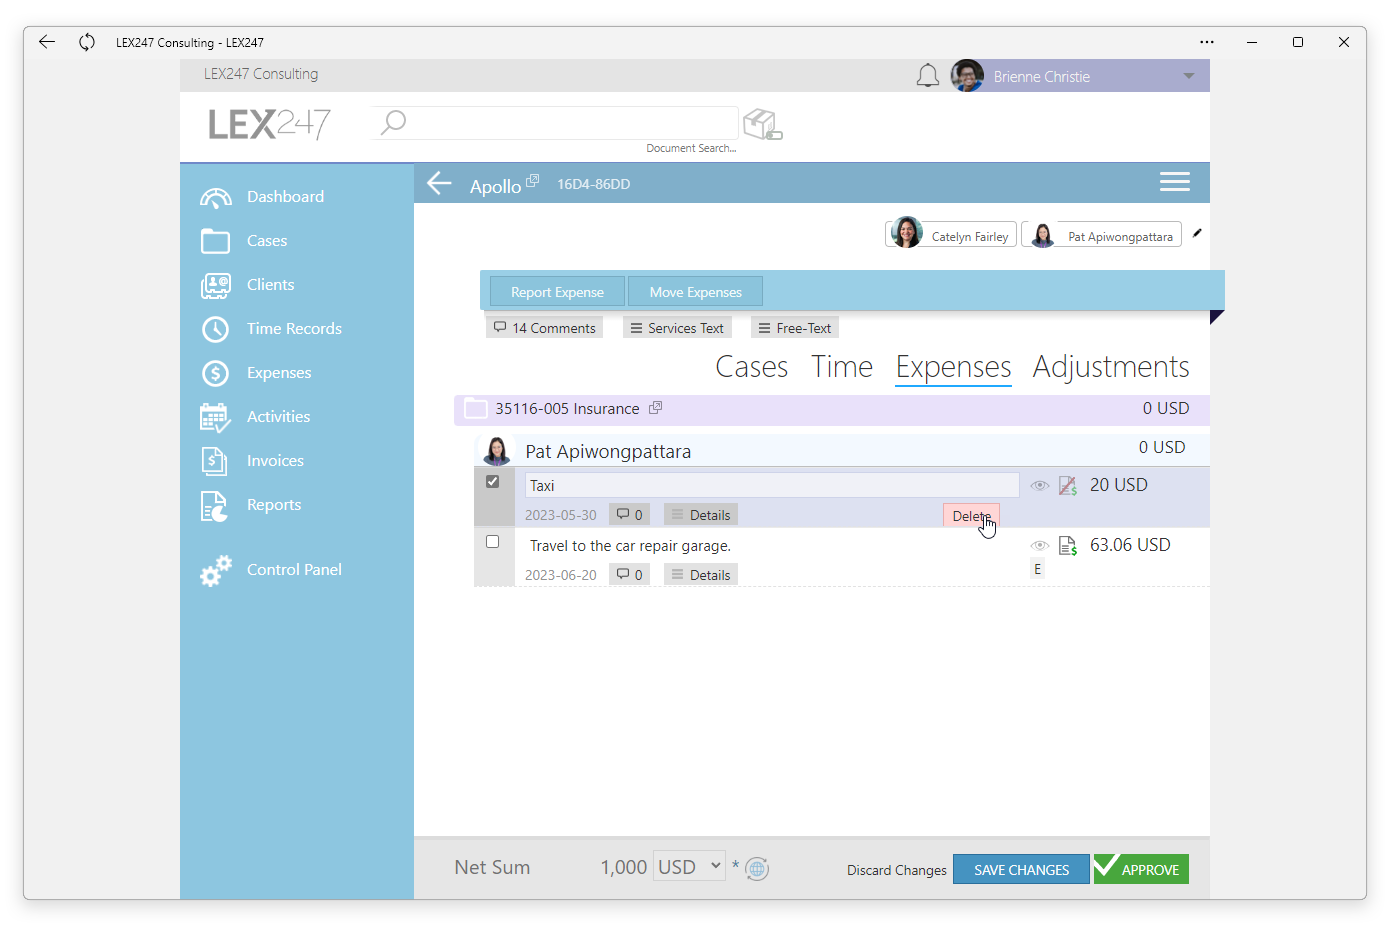Click the Report Expense button

point(557,292)
